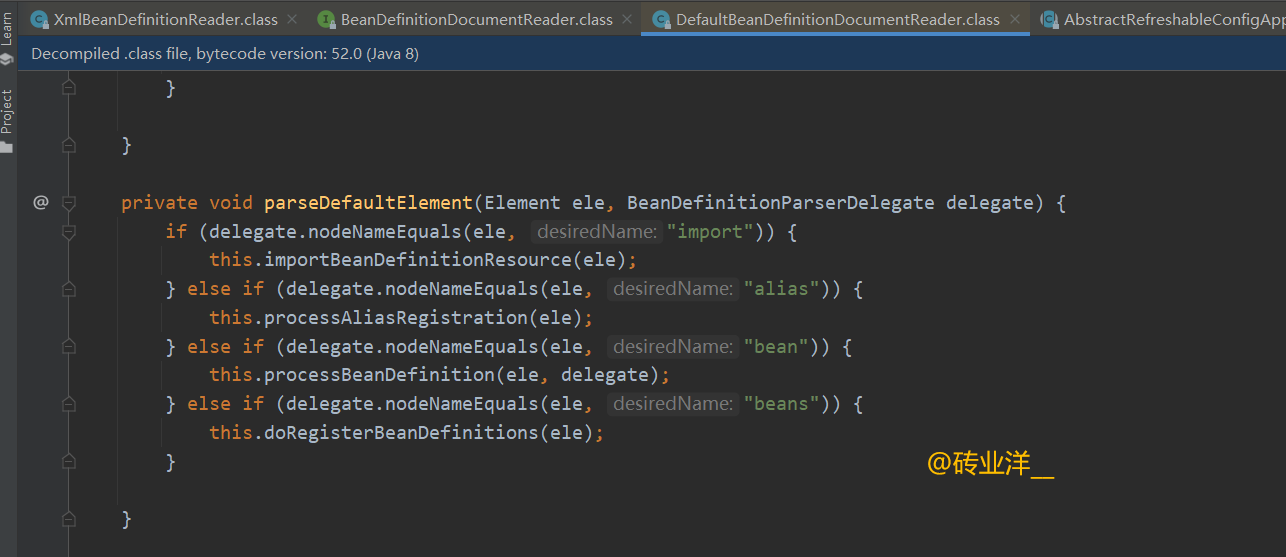Click fold end marker closing parseDefaultElement
The width and height of the screenshot is (1286, 557).
[x=68, y=519]
